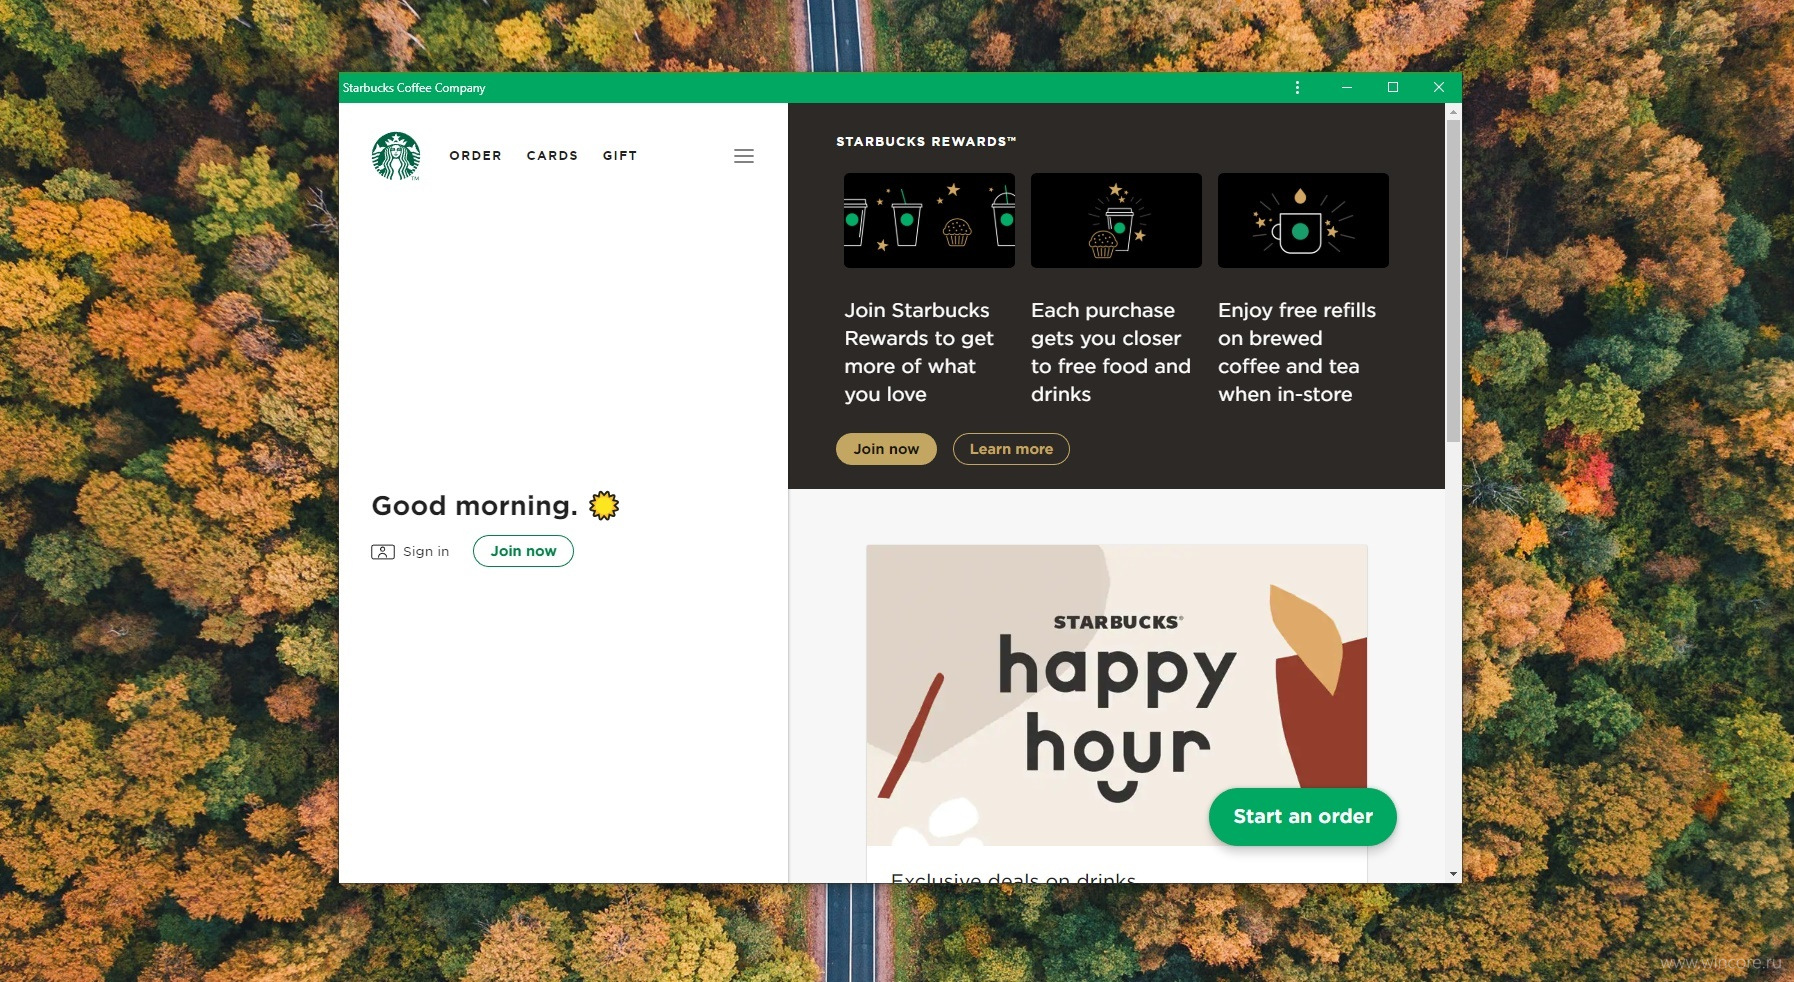The height and width of the screenshot is (982, 1794).
Task: Click the free refills mug thumbnail image
Action: pyautogui.click(x=1303, y=220)
